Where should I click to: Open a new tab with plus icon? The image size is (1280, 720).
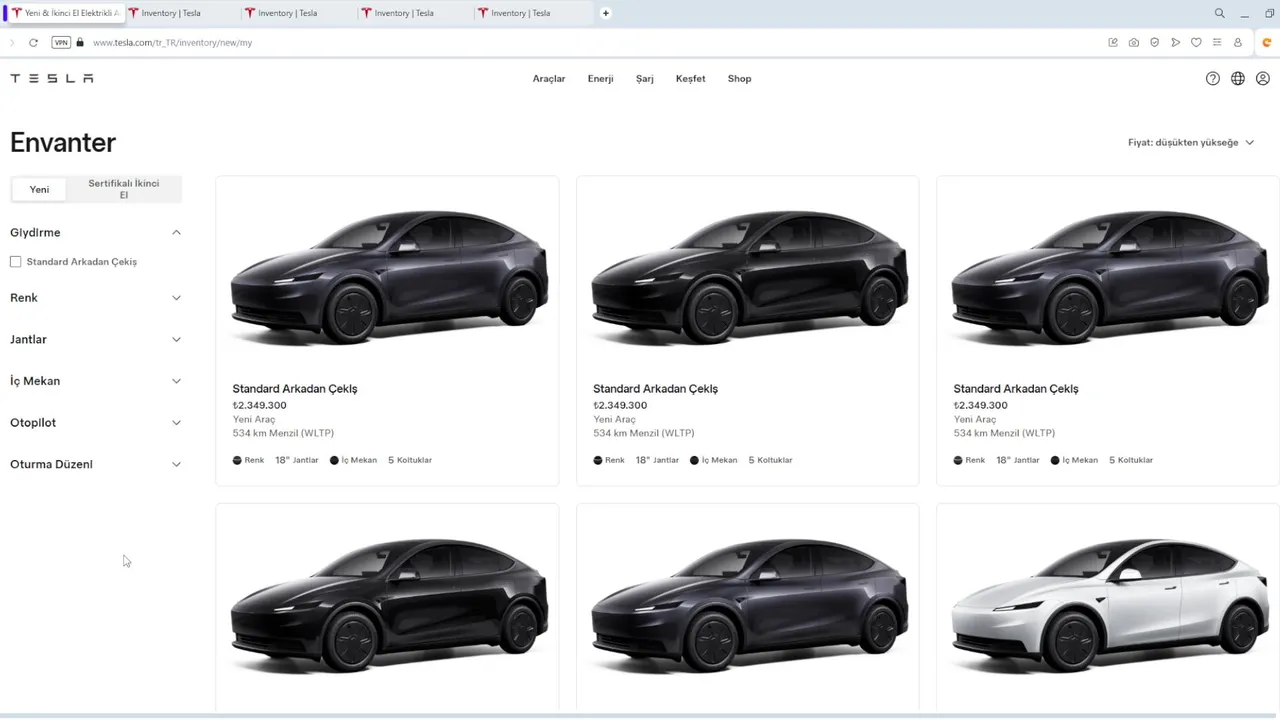[605, 13]
